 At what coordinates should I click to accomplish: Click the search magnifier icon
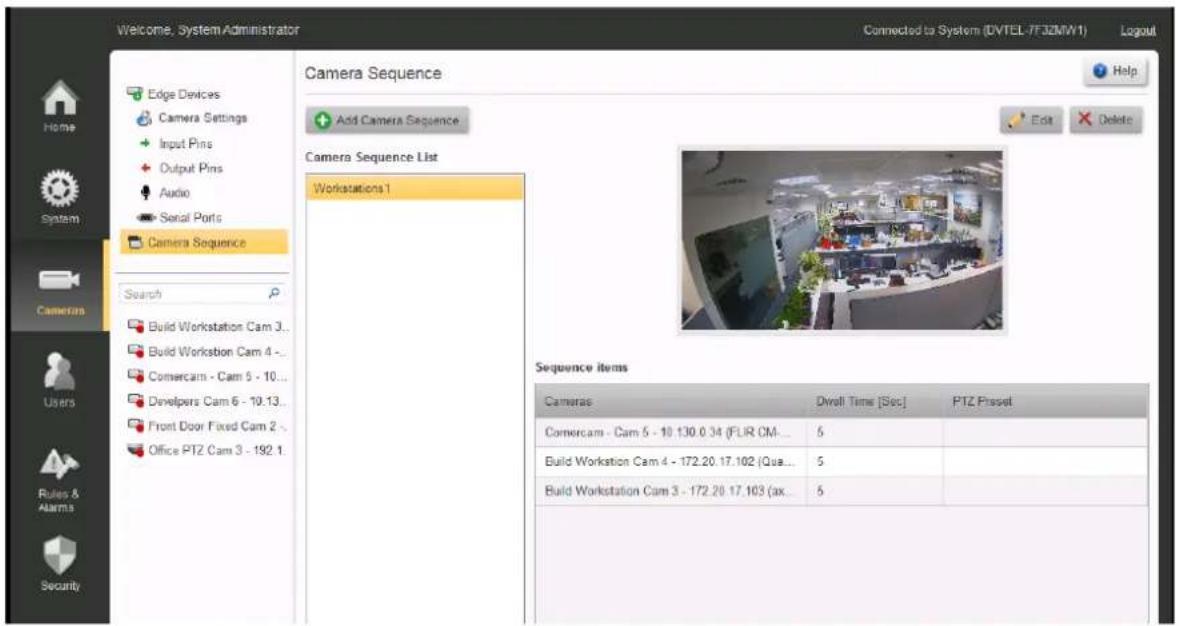pyautogui.click(x=274, y=293)
